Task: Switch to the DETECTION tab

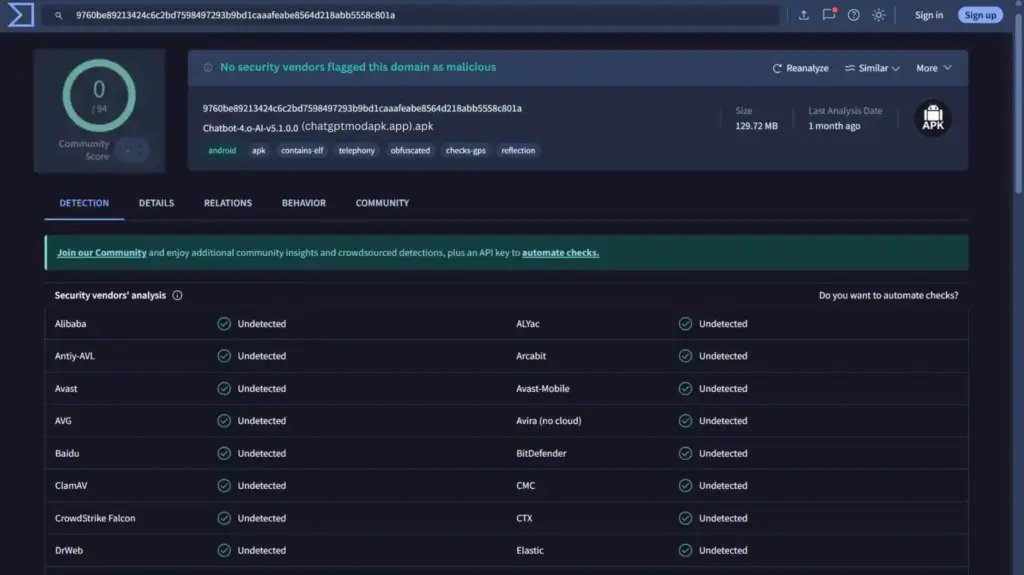Action: coord(84,203)
